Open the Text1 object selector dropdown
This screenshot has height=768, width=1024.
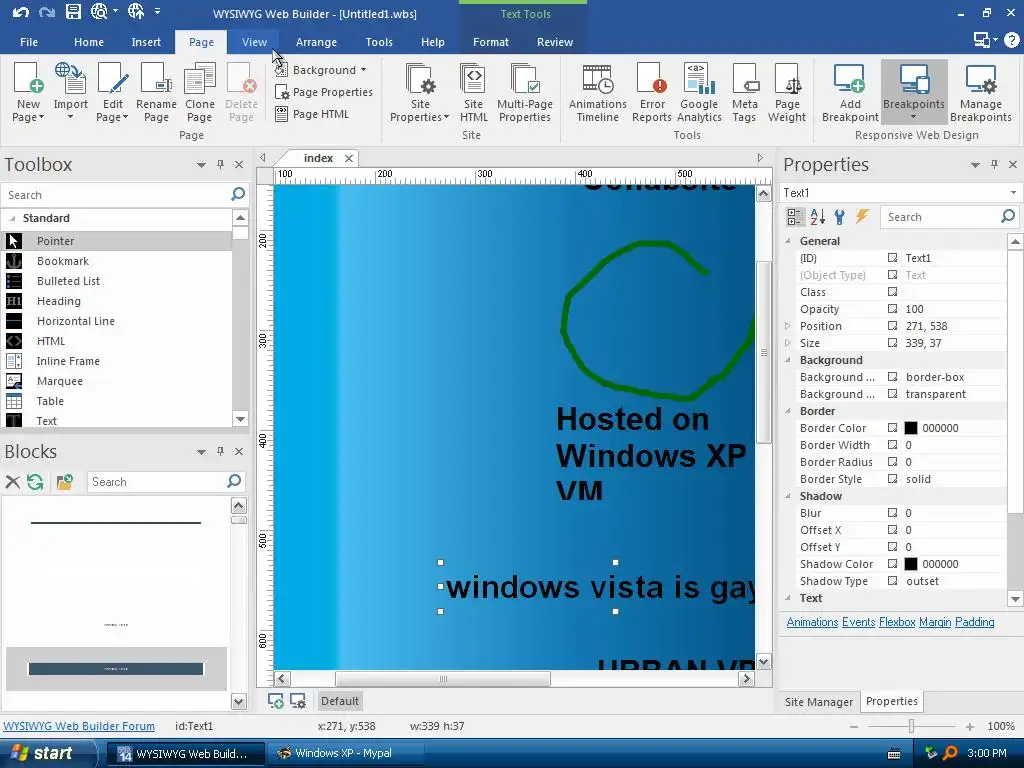coord(1013,193)
